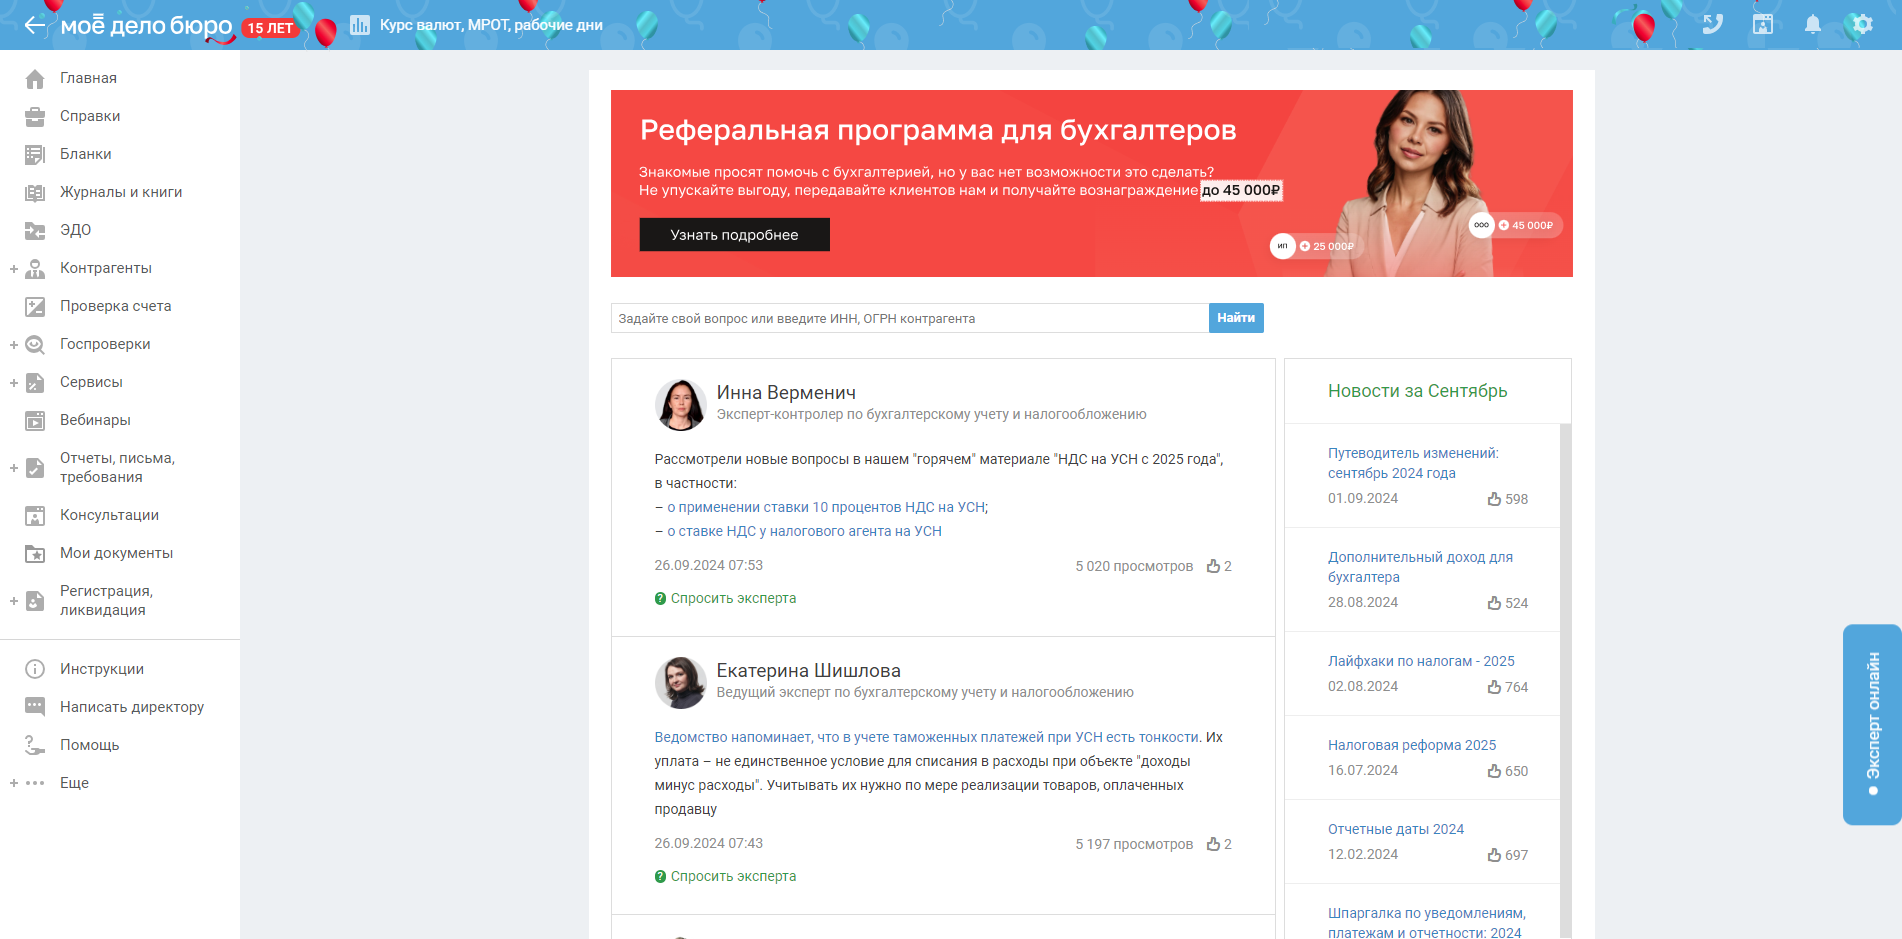Viewport: 1902px width, 939px height.
Task: Open Лайфхаки по налогам - 2025 news
Action: coord(1421,661)
